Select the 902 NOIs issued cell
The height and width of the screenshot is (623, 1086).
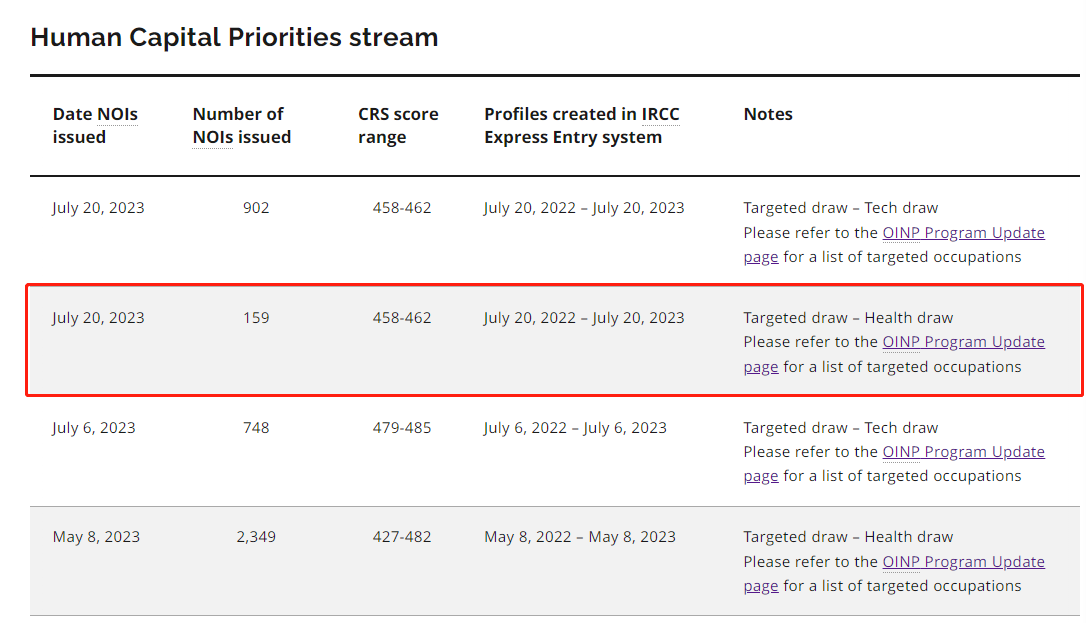click(x=256, y=208)
